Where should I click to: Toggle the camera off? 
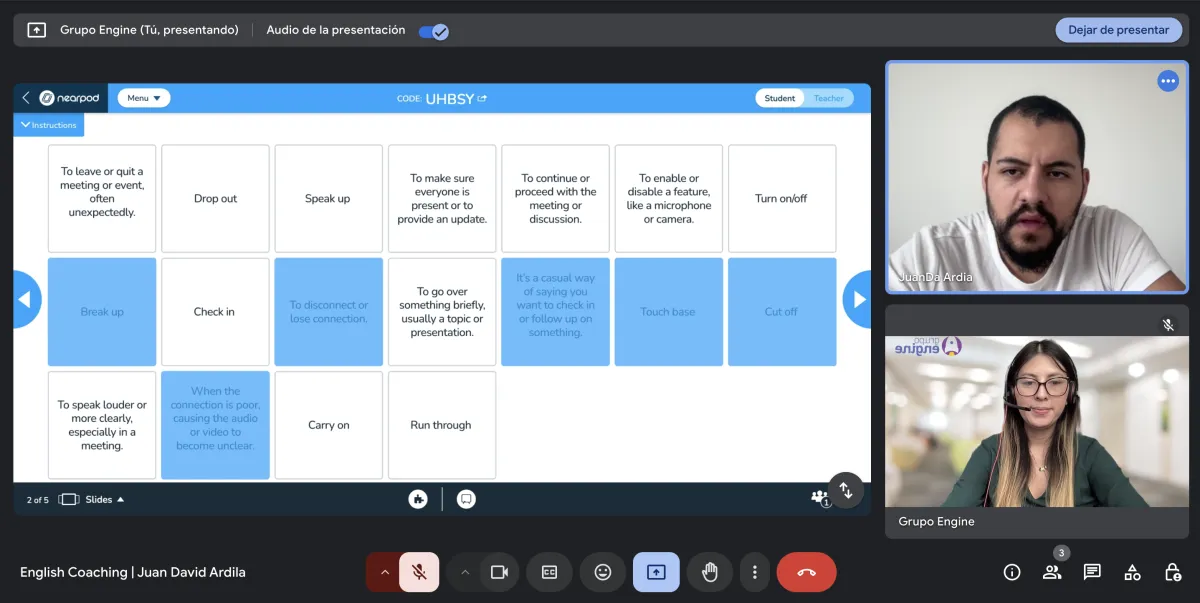coord(499,572)
